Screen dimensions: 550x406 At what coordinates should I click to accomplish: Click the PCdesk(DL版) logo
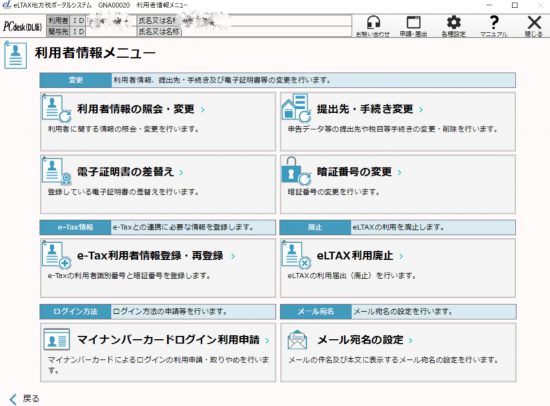coord(23,26)
